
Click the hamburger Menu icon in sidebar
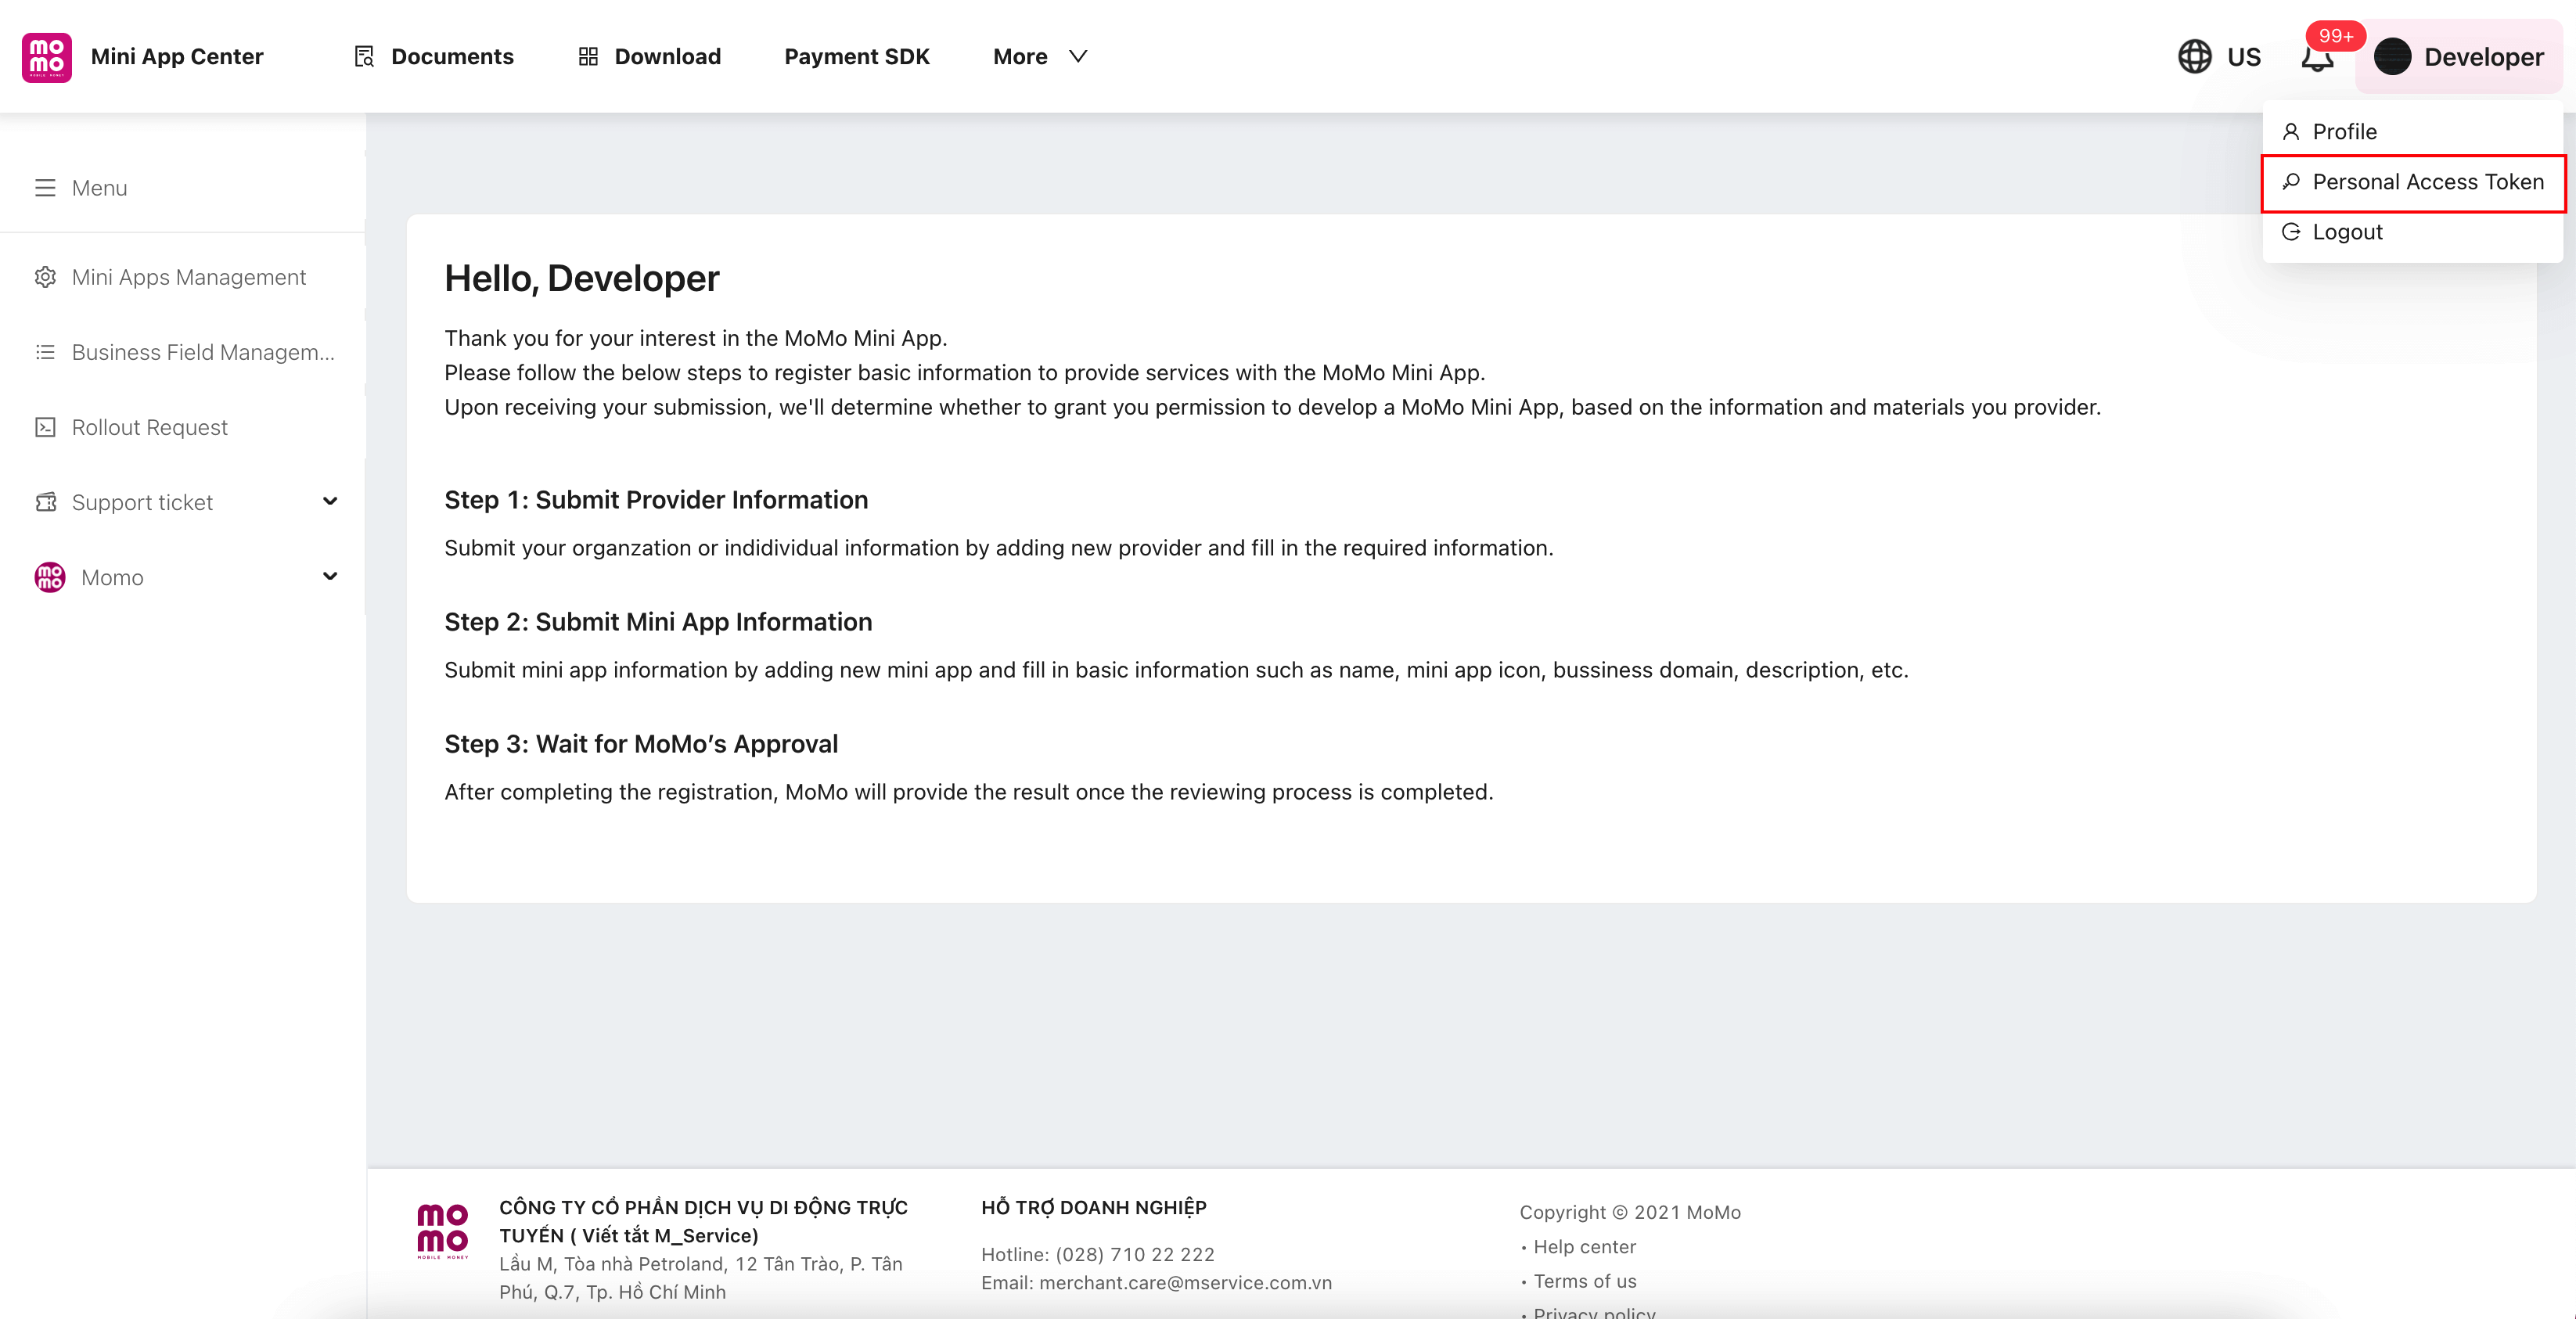45,188
